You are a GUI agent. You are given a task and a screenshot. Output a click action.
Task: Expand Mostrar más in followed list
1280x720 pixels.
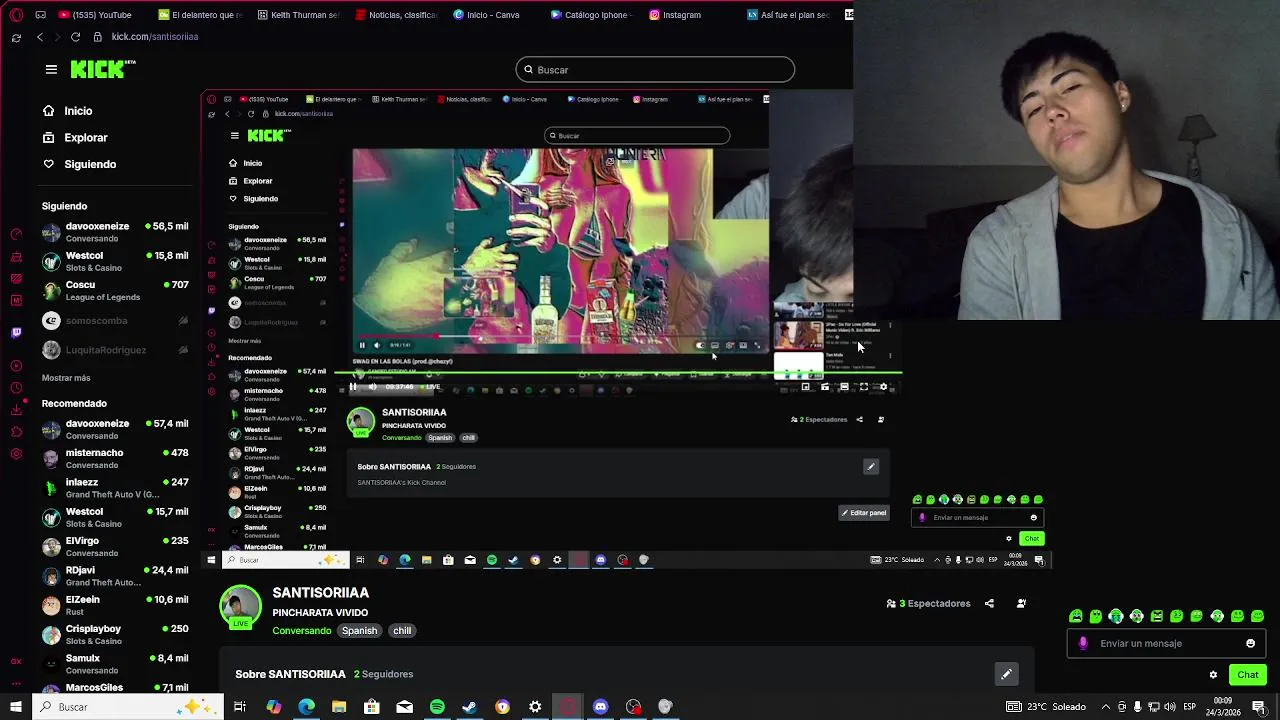coord(66,378)
